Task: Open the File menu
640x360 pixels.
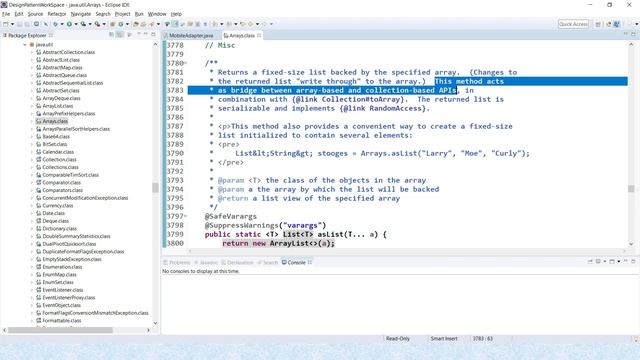Action: [x=6, y=14]
